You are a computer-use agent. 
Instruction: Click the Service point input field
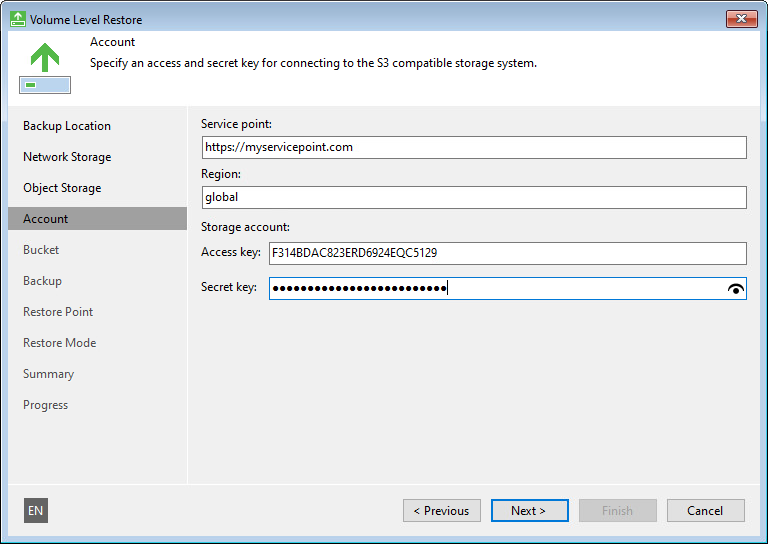click(474, 147)
